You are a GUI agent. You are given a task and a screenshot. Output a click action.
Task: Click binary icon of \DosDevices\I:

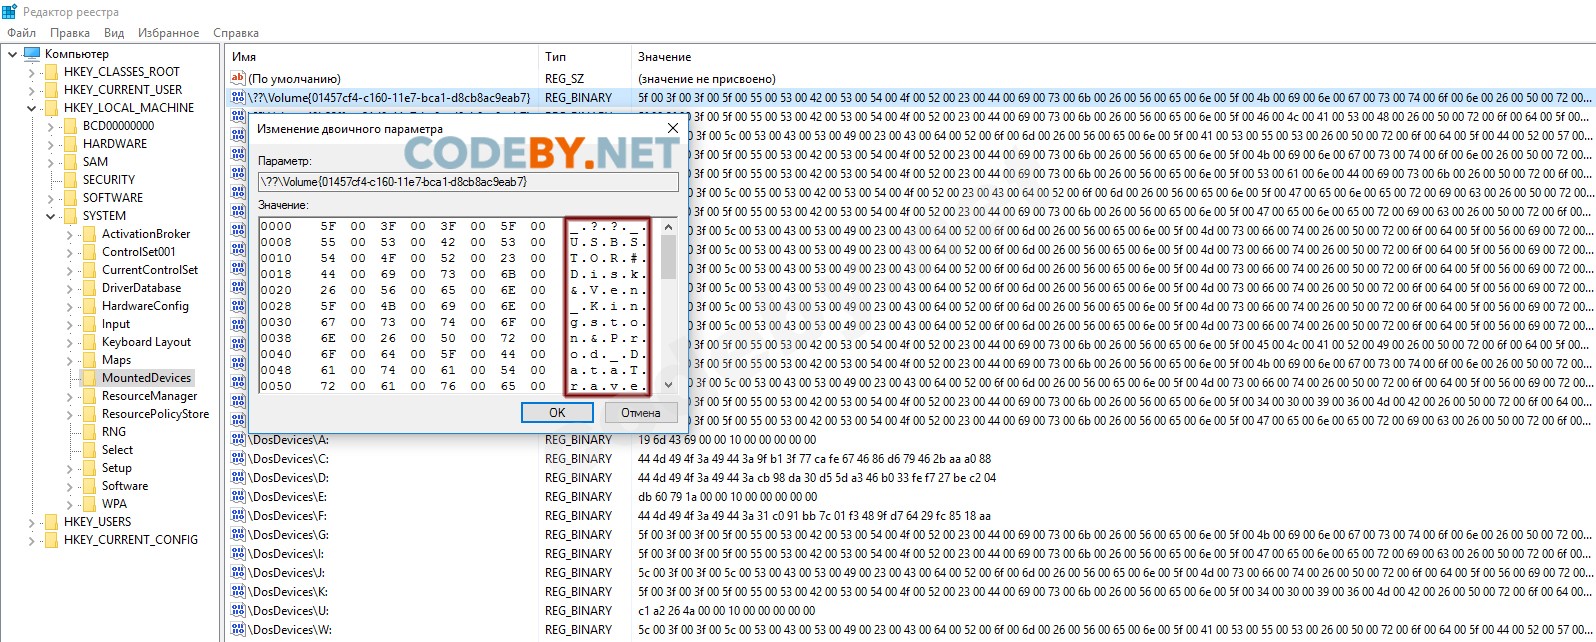point(238,554)
